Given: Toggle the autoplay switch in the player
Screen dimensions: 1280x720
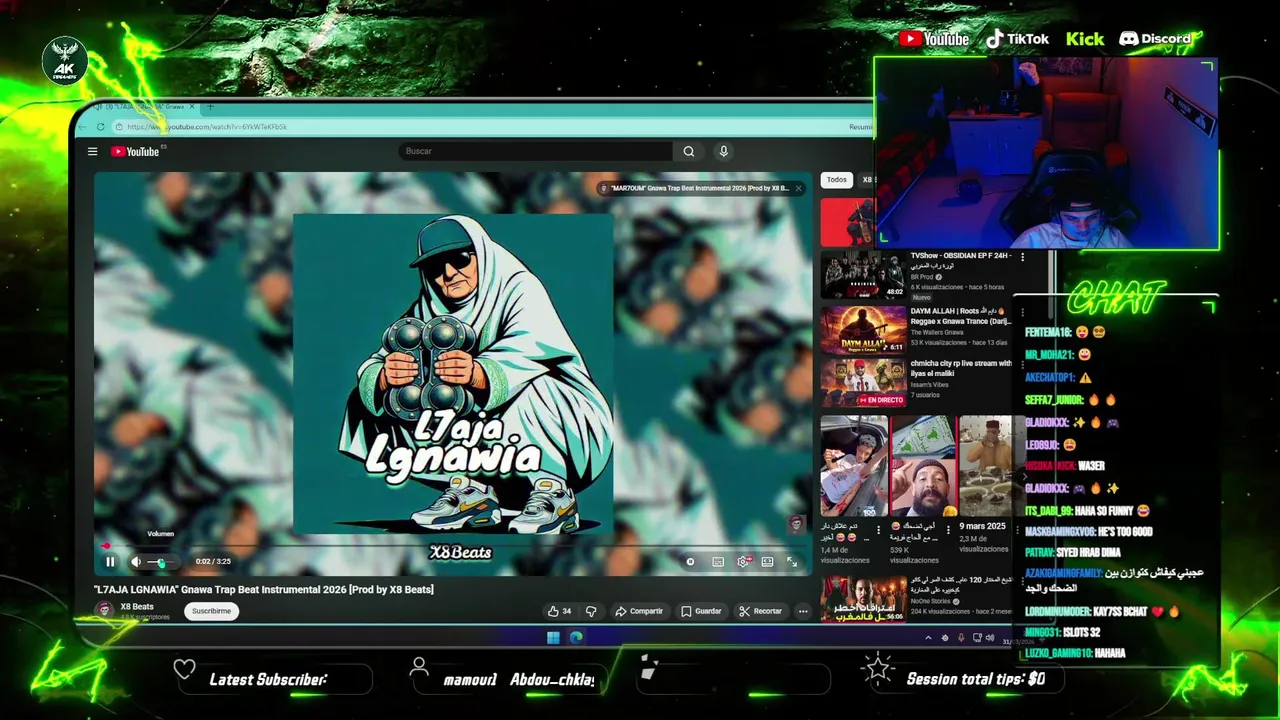Looking at the screenshot, I should click(690, 562).
